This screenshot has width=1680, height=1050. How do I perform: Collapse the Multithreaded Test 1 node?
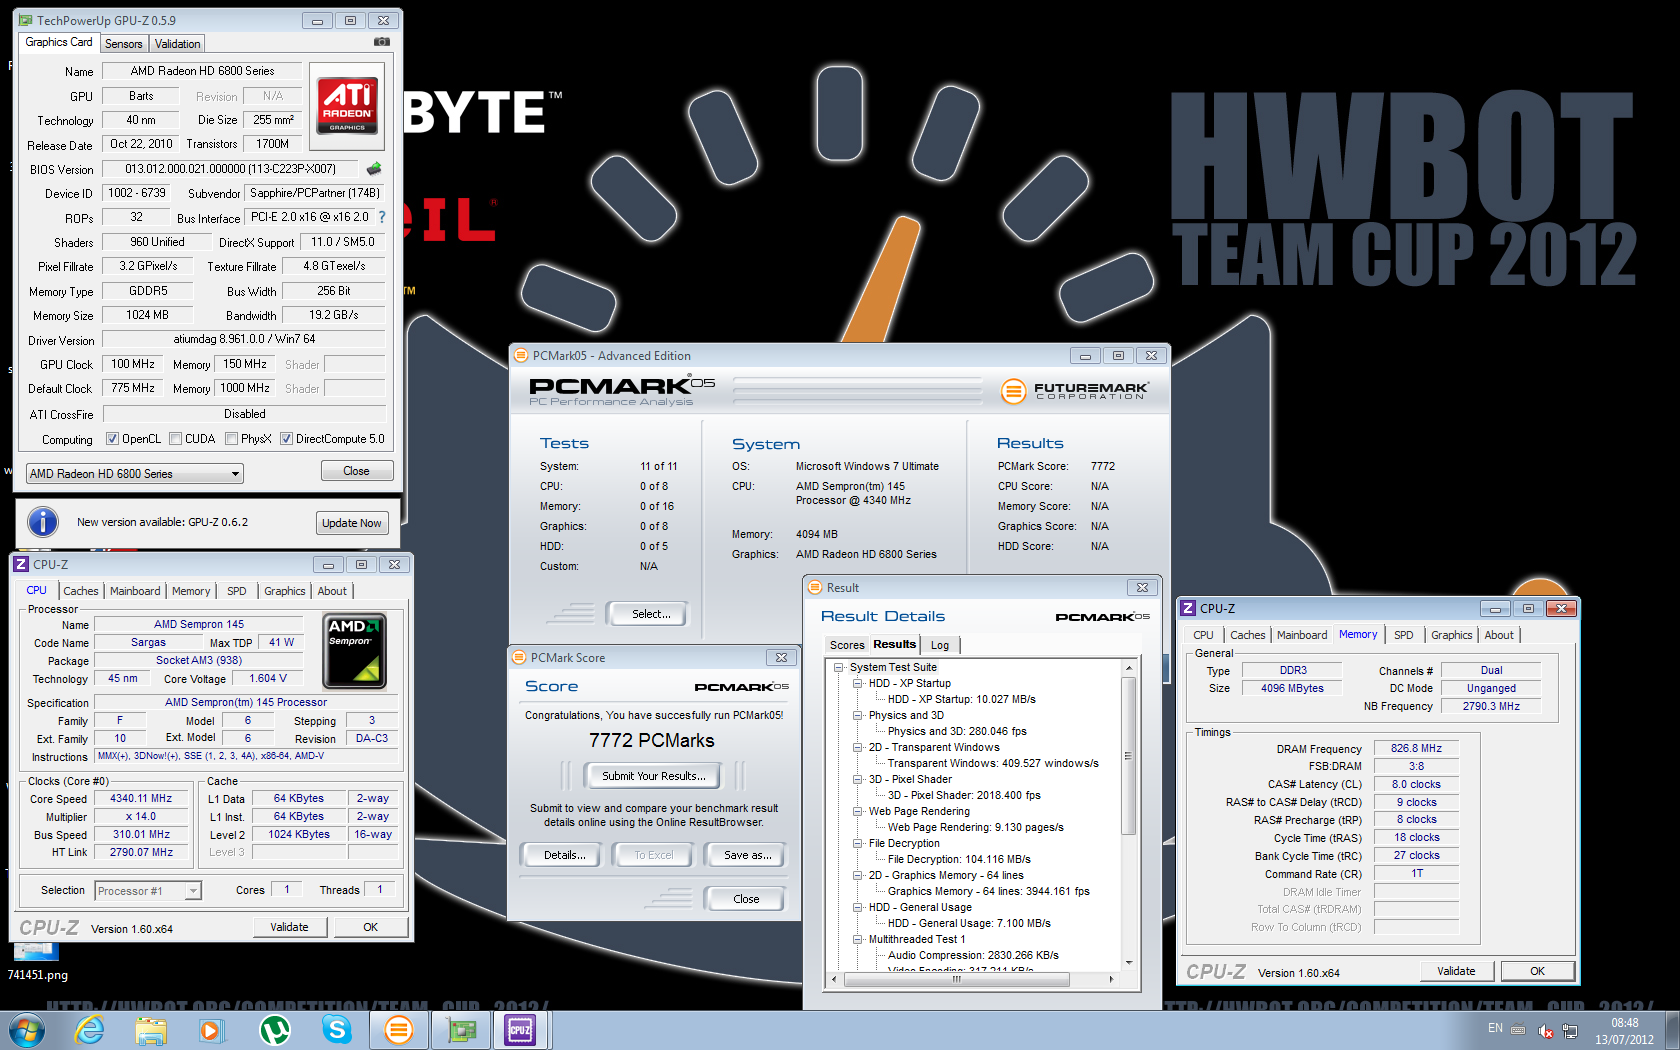(x=858, y=939)
